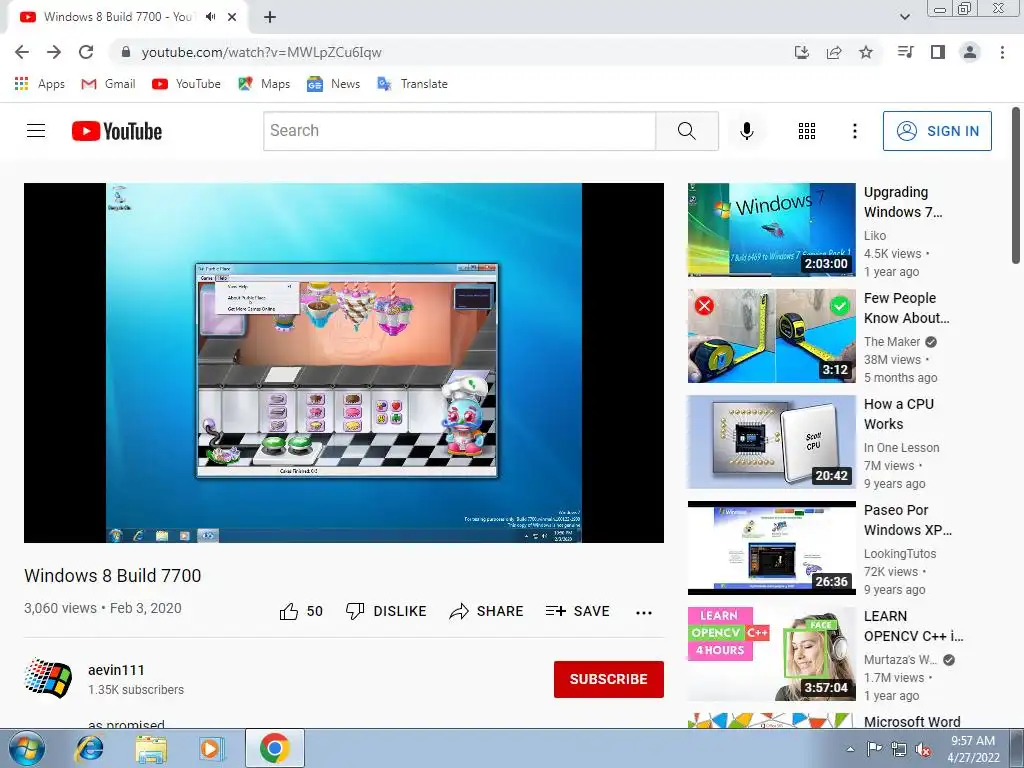Open the Action Center flag icon
The image size is (1024, 768).
874,749
